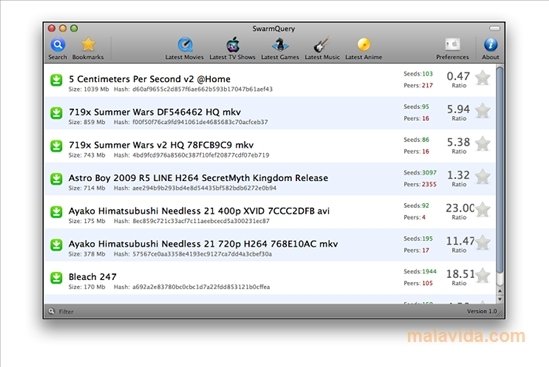The width and height of the screenshot is (549, 367).
Task: Select 719x Summer Wars v2 HQ entry
Action: pyautogui.click(x=270, y=146)
